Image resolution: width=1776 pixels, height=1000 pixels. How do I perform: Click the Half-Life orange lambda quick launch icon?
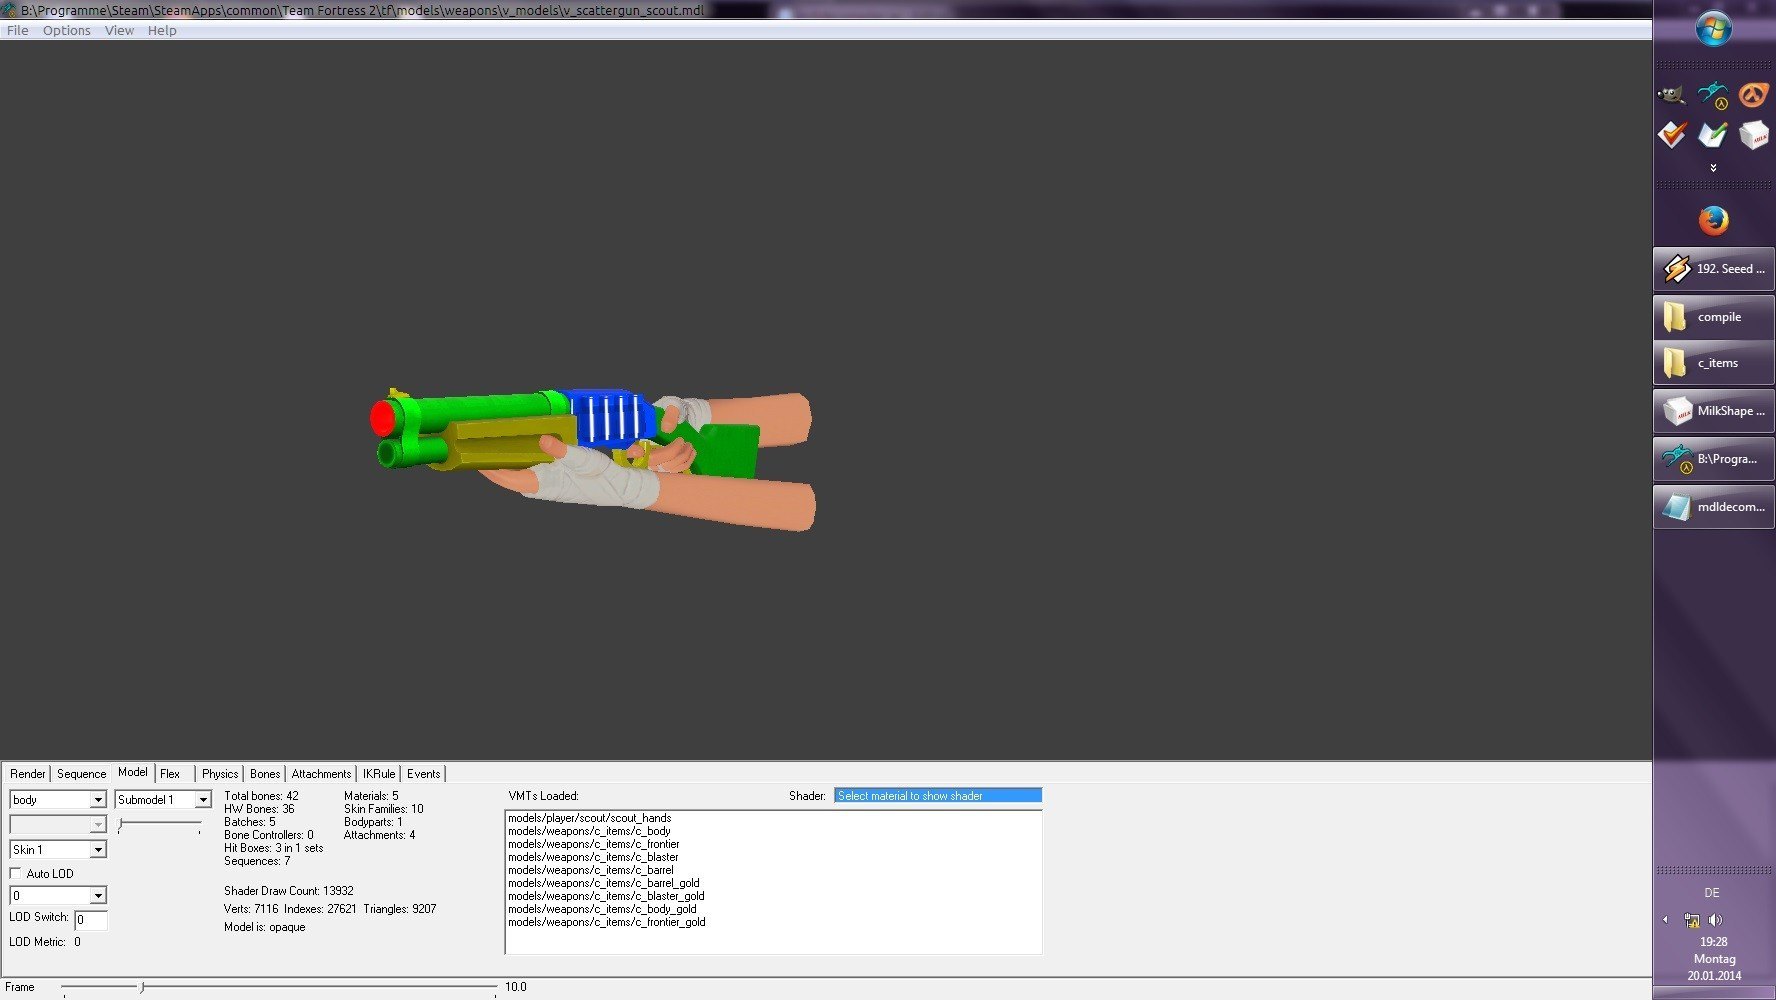pyautogui.click(x=1753, y=95)
